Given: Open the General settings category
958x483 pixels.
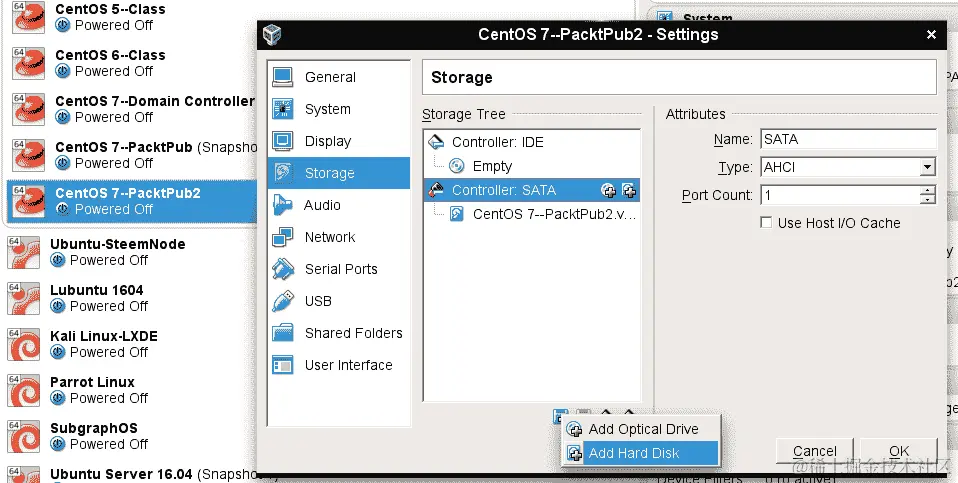Looking at the screenshot, I should click(338, 77).
